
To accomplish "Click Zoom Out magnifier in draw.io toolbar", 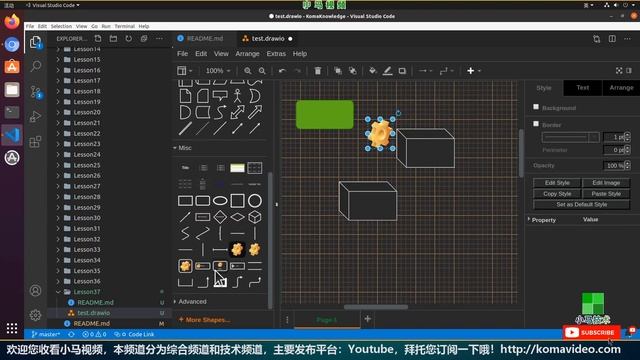I will click(x=262, y=71).
